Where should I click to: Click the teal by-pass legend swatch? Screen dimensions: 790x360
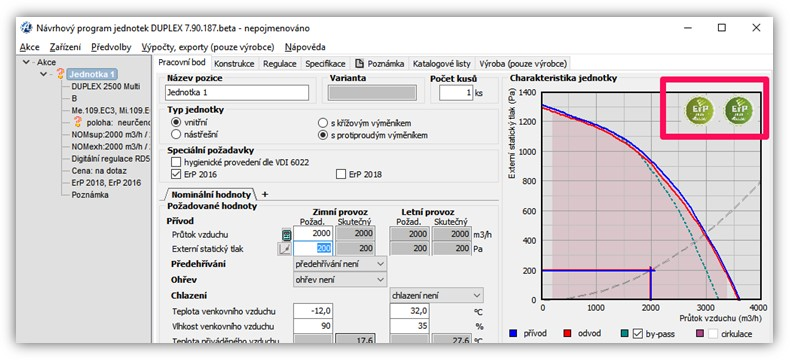pos(625,333)
